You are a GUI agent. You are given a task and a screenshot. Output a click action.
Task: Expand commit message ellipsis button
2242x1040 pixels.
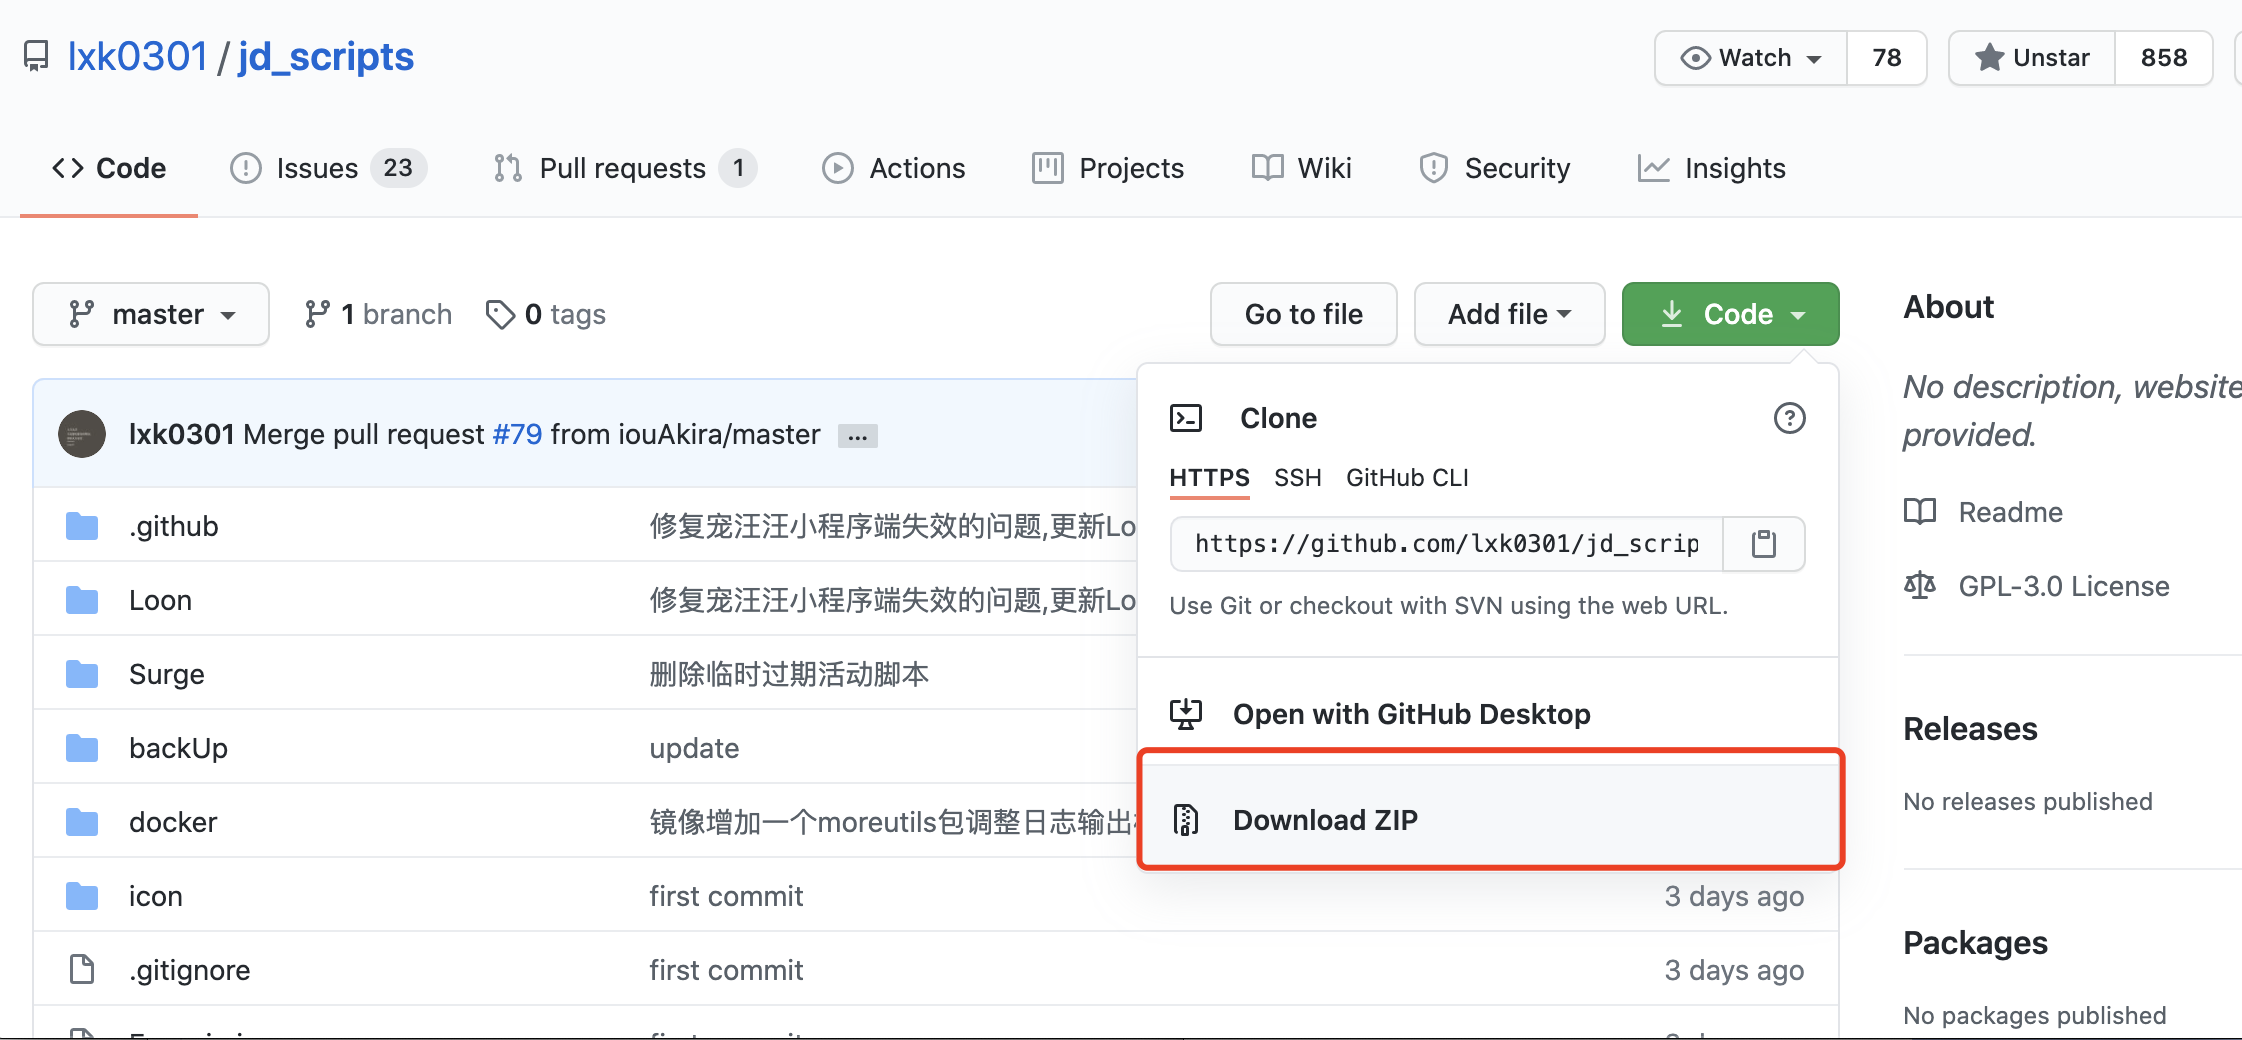coord(857,436)
